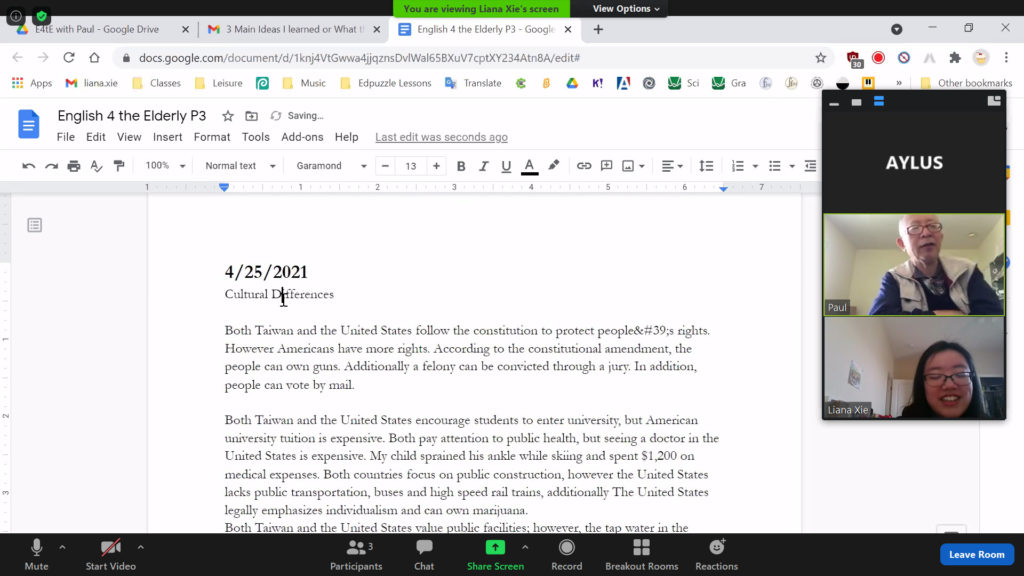The image size is (1024, 576).
Task: Click the address bar URL
Action: click(x=359, y=57)
